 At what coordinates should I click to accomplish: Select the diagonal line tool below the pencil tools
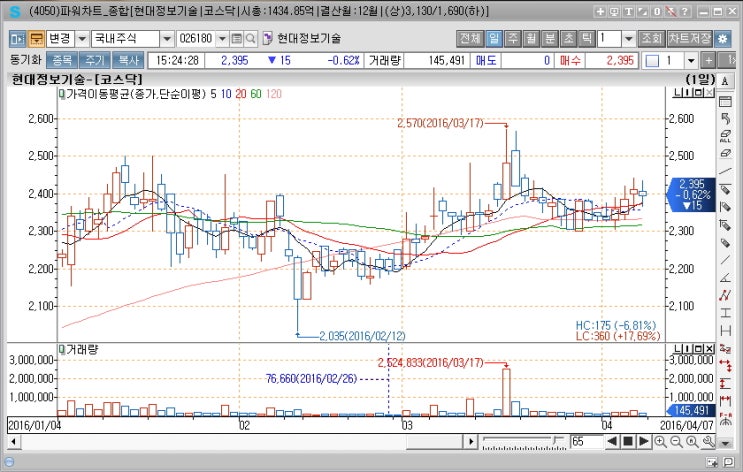725,260
